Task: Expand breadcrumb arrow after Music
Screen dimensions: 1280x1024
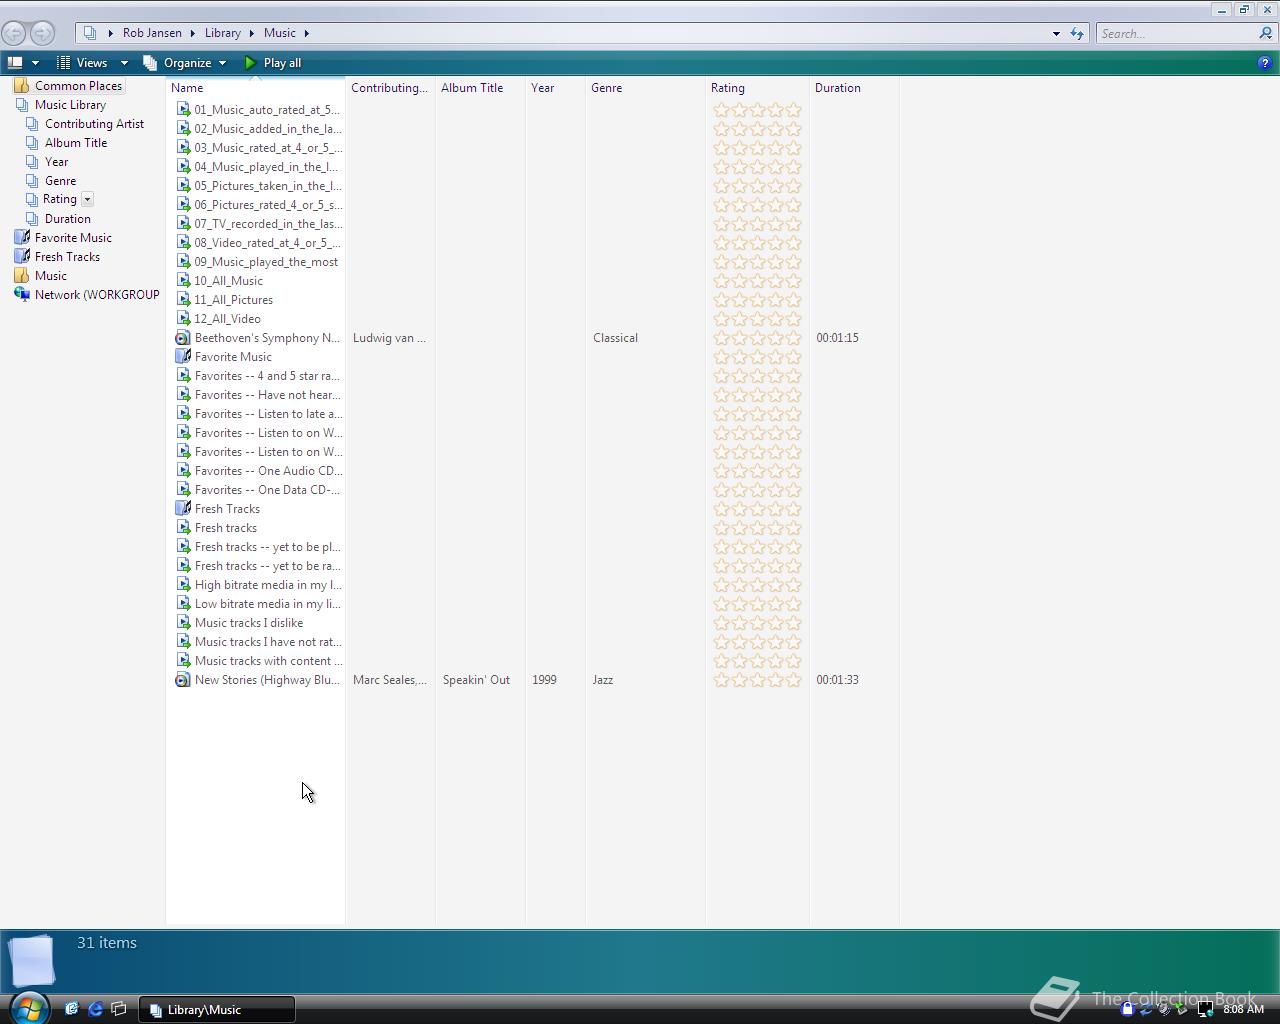Action: tap(306, 33)
